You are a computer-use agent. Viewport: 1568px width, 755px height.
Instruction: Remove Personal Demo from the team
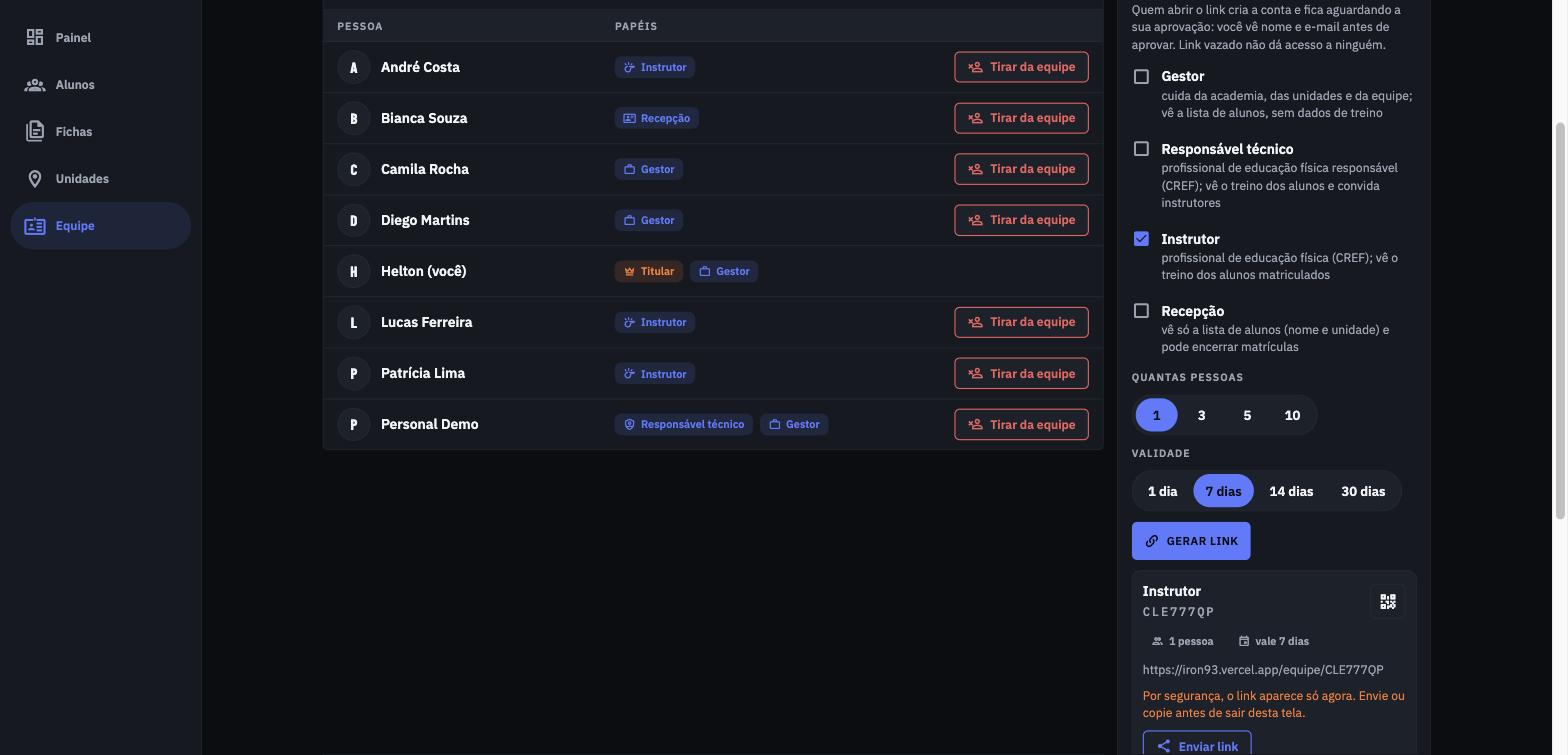1021,424
